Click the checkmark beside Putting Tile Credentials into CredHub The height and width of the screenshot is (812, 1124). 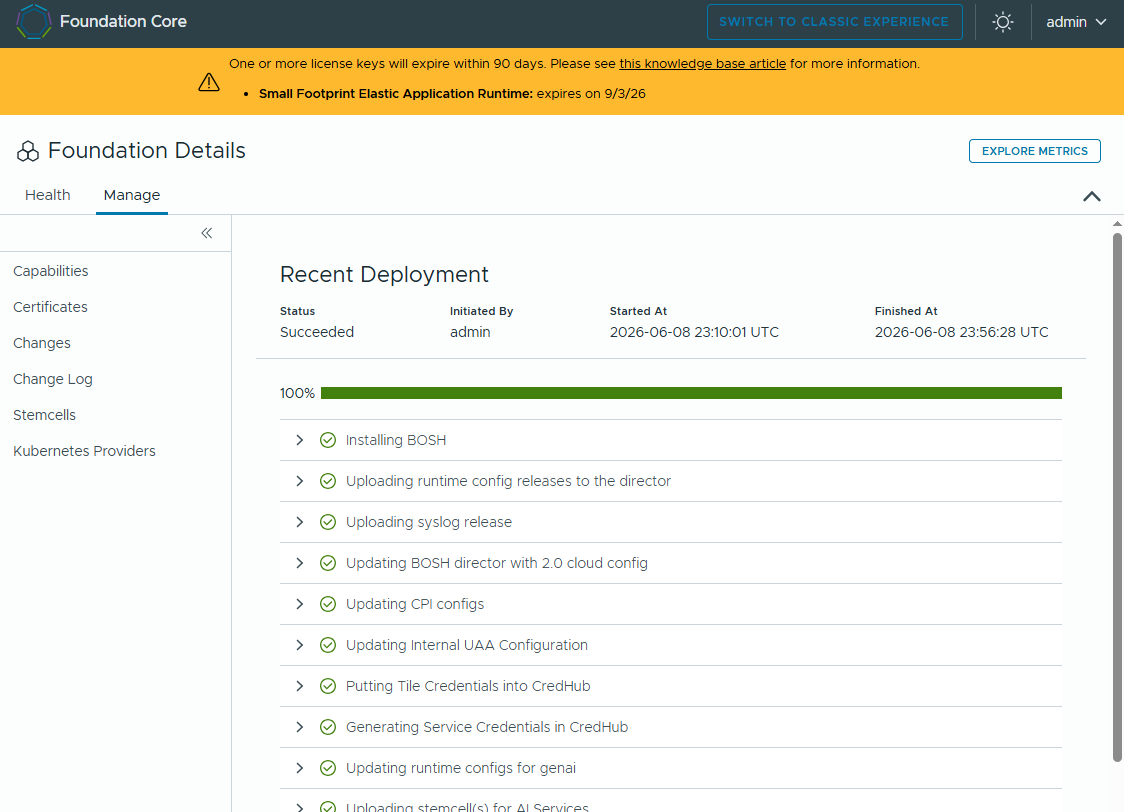(x=328, y=686)
